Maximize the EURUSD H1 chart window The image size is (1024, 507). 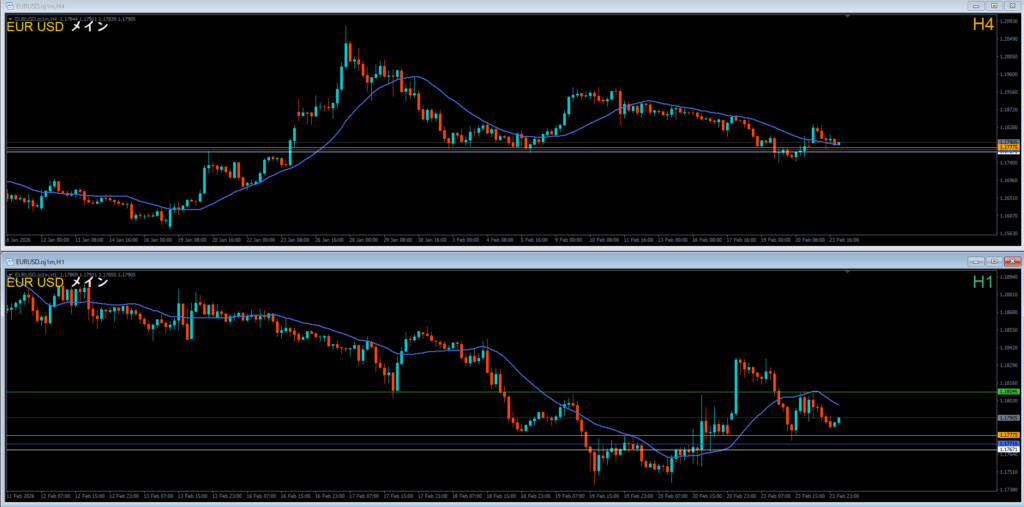995,261
